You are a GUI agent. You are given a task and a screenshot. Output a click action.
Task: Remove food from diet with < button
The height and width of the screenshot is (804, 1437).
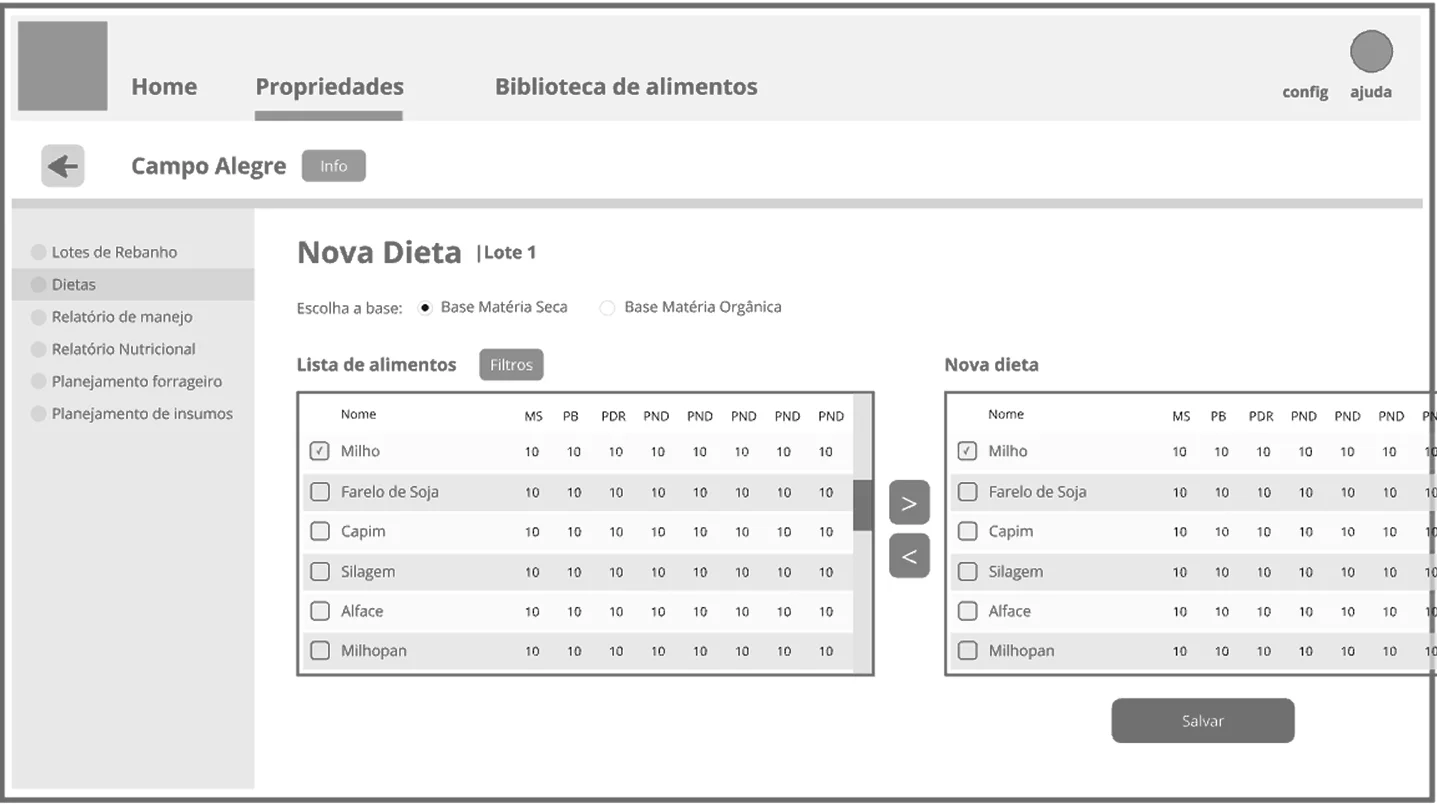(x=909, y=556)
